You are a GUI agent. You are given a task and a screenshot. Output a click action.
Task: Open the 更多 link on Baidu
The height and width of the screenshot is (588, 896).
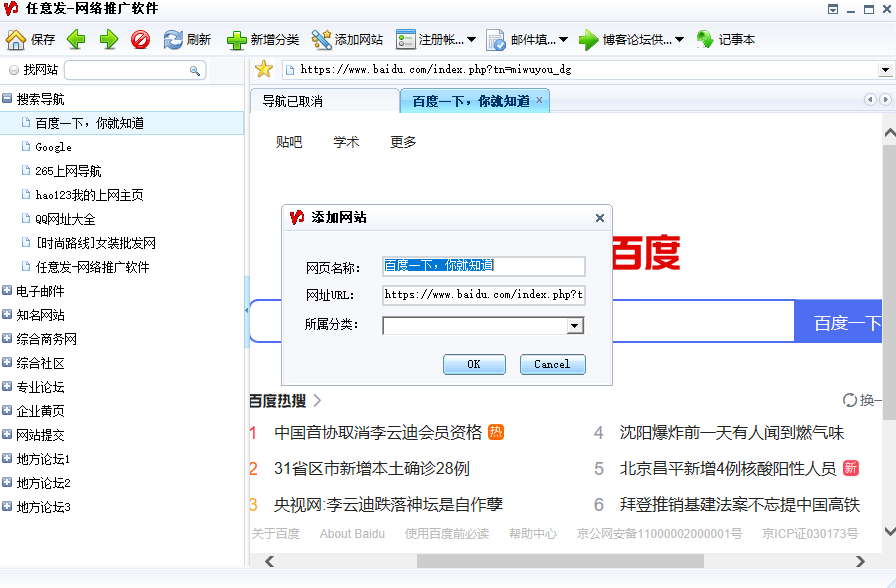pos(403,142)
